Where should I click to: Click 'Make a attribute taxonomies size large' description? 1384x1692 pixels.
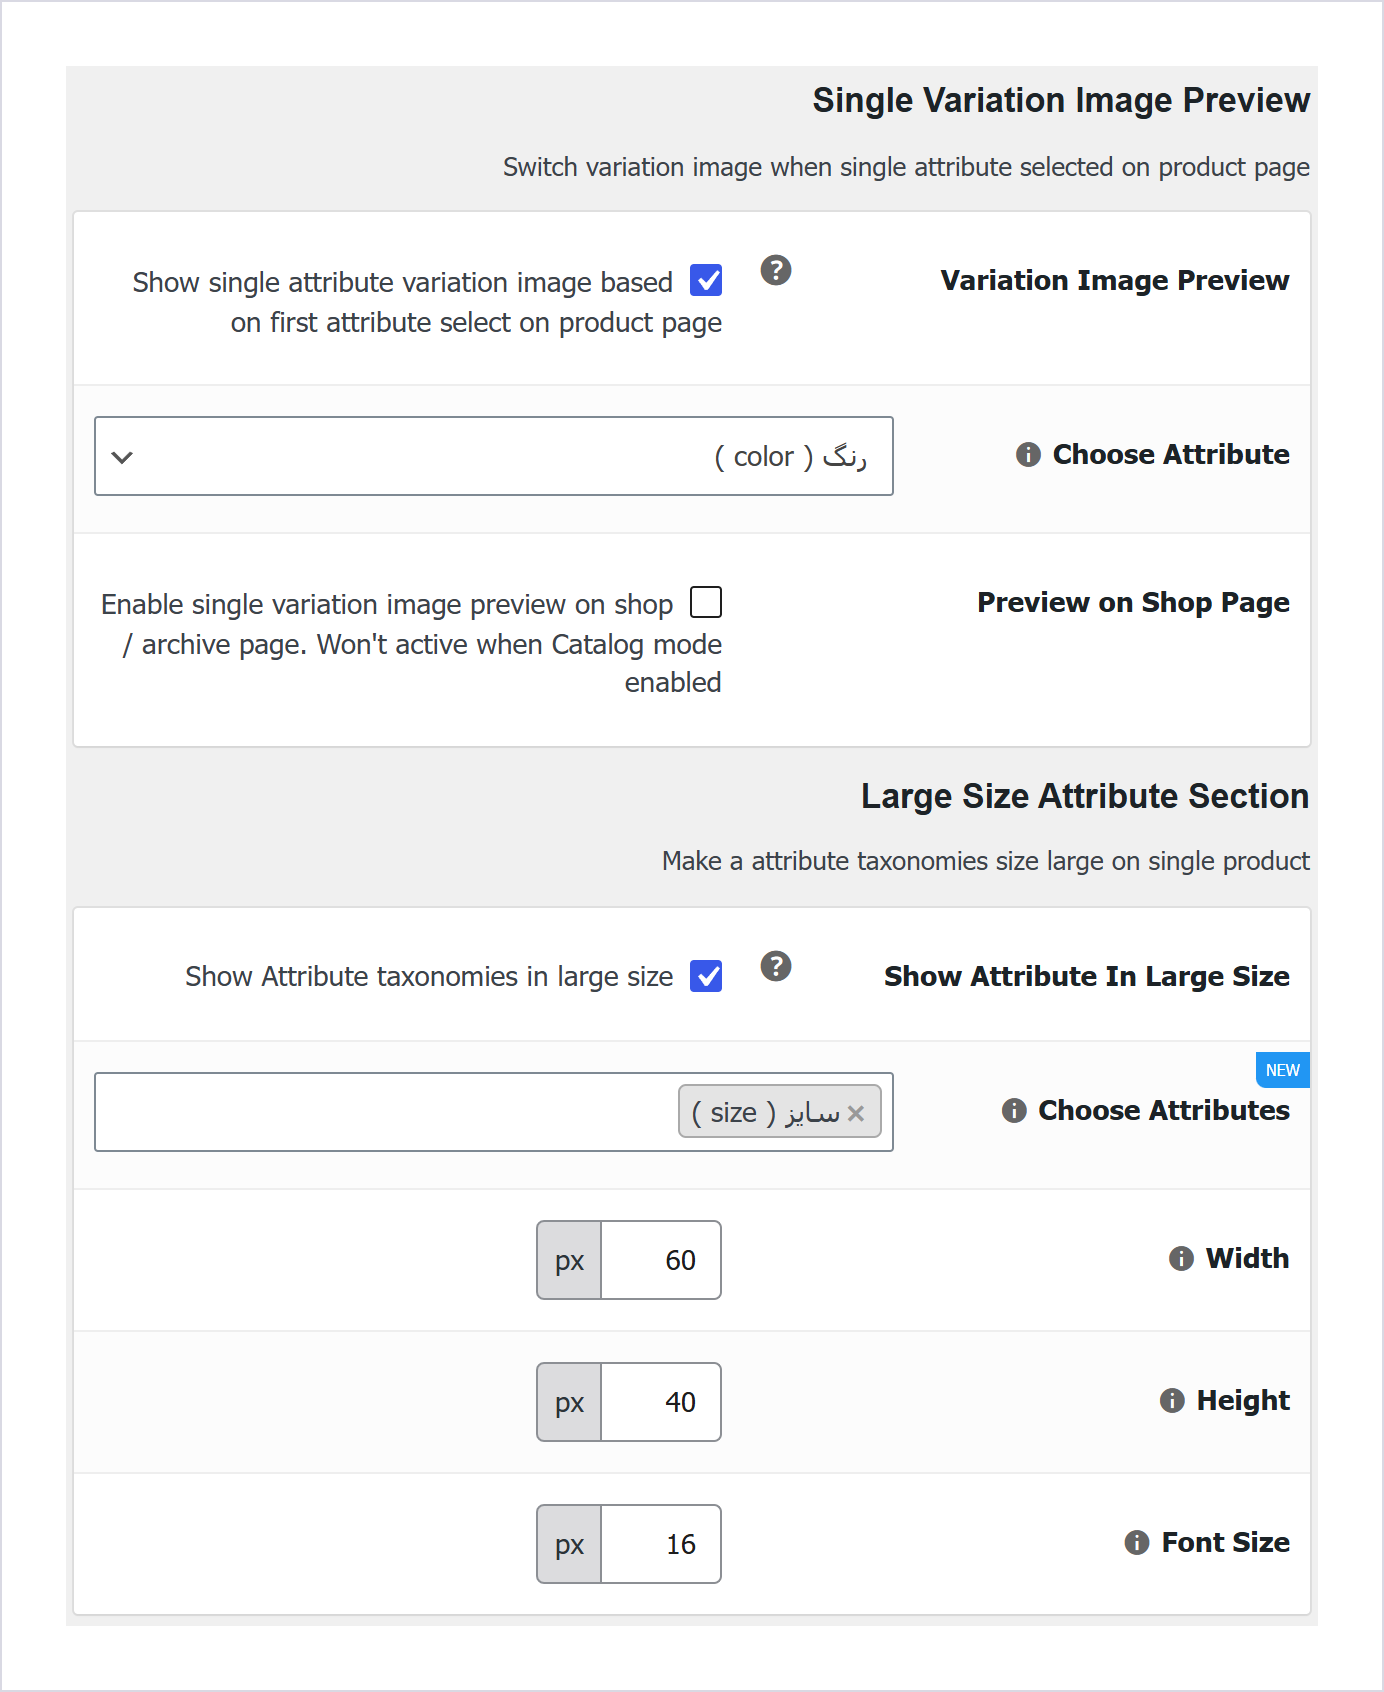(x=986, y=861)
